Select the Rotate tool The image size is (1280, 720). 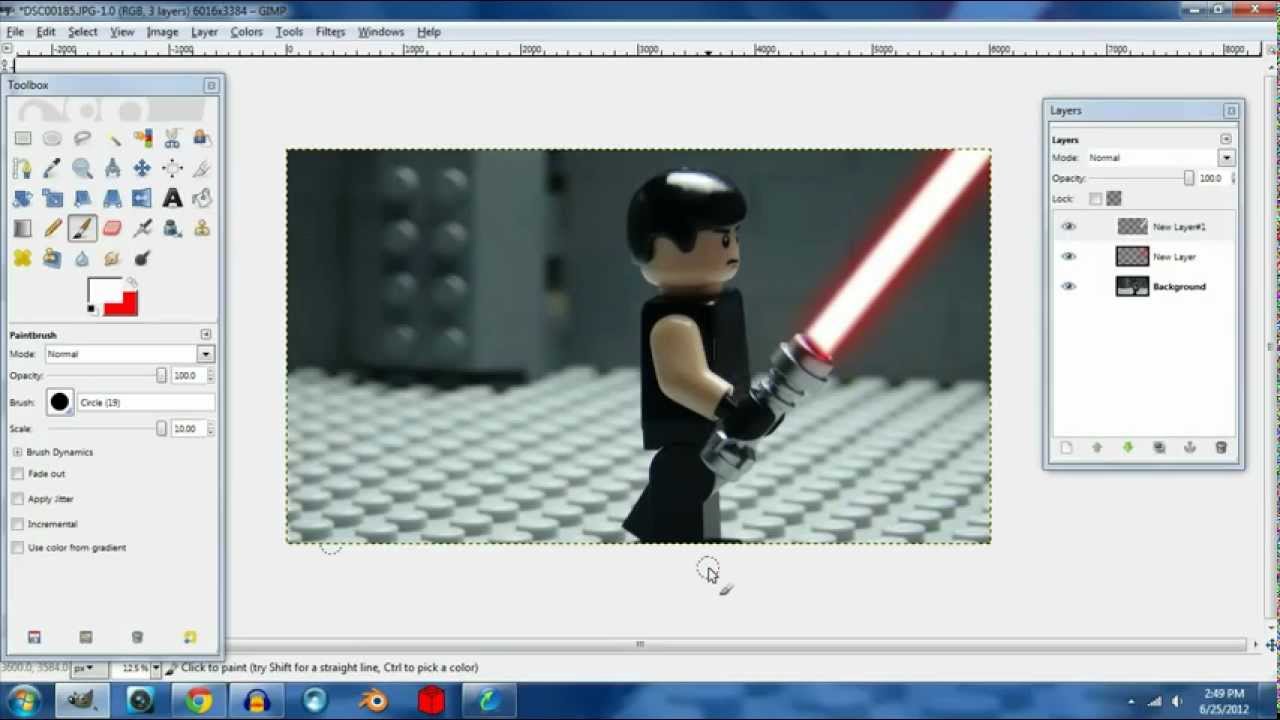22,198
